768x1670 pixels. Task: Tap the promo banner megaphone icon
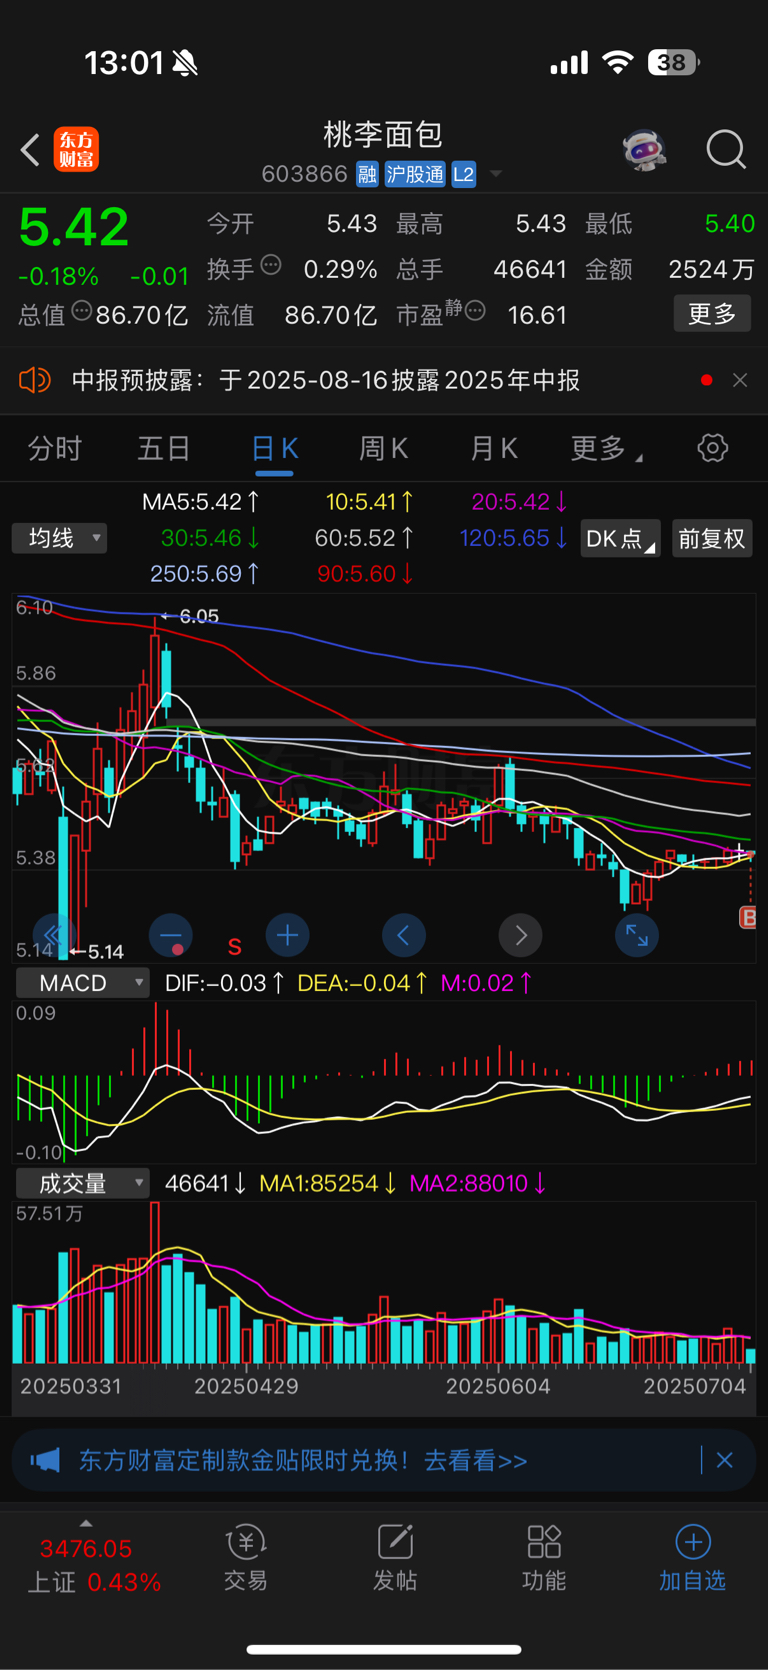pyautogui.click(x=45, y=1460)
